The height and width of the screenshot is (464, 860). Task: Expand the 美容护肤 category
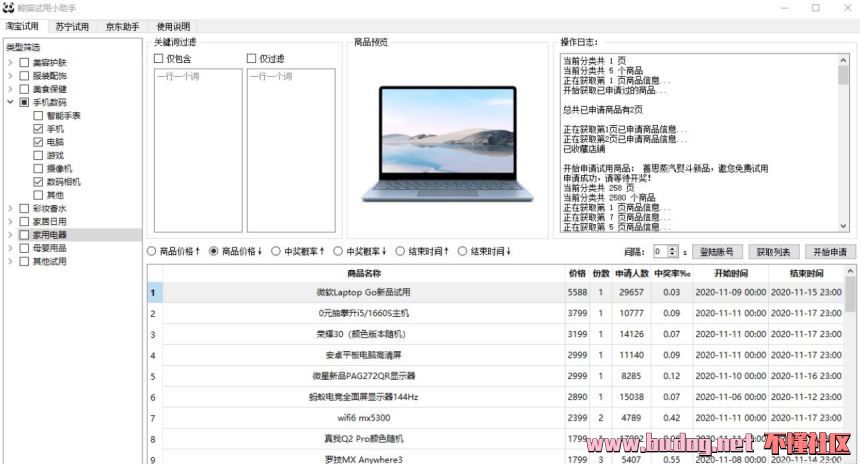[x=10, y=63]
